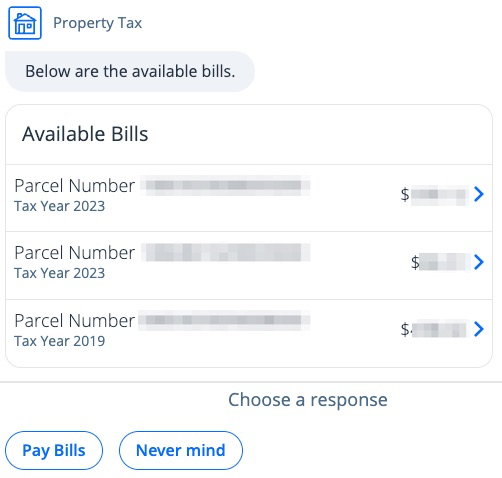Click the 'Choose a response' prompt text

pyautogui.click(x=308, y=400)
